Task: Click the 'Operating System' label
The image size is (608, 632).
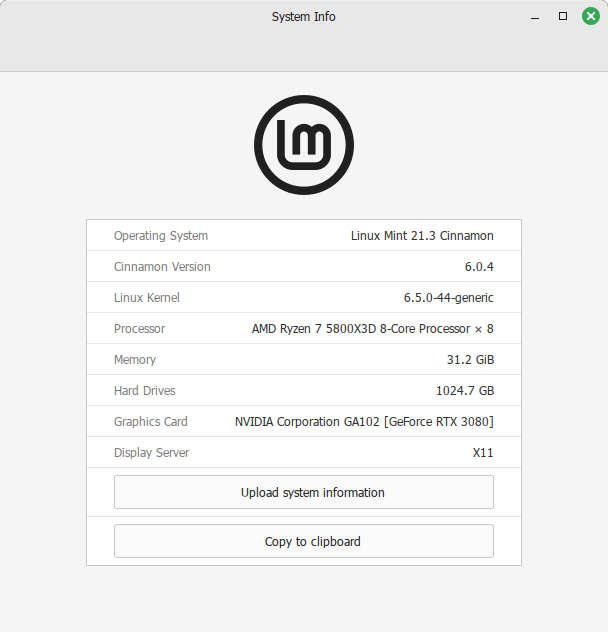Action: point(161,235)
